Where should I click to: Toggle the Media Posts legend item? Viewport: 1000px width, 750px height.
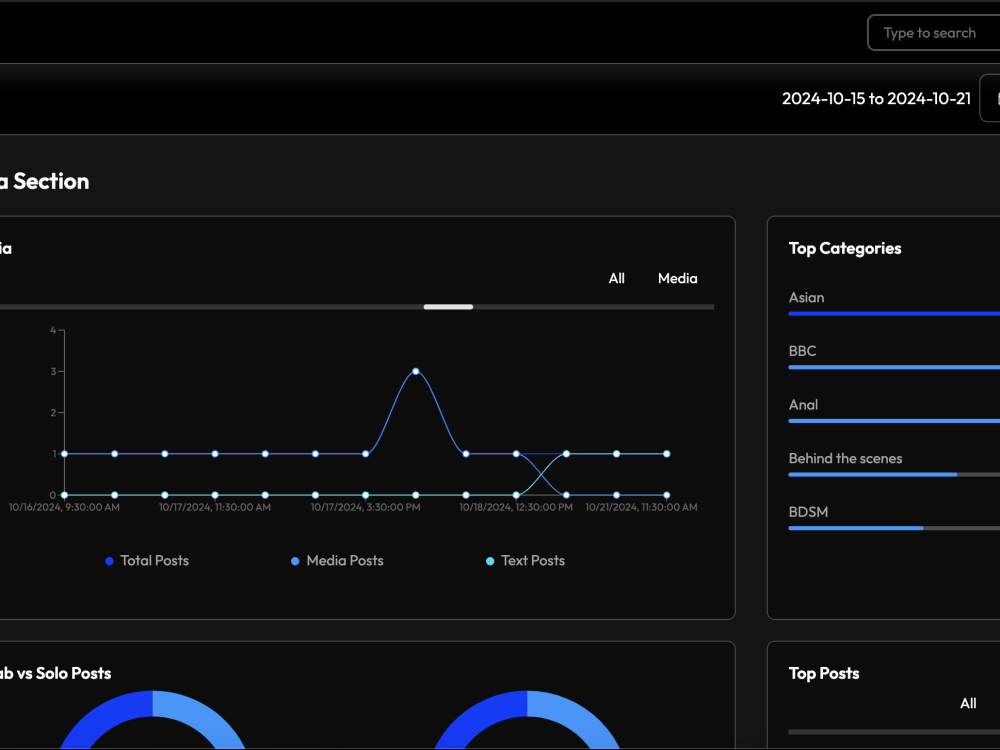337,561
